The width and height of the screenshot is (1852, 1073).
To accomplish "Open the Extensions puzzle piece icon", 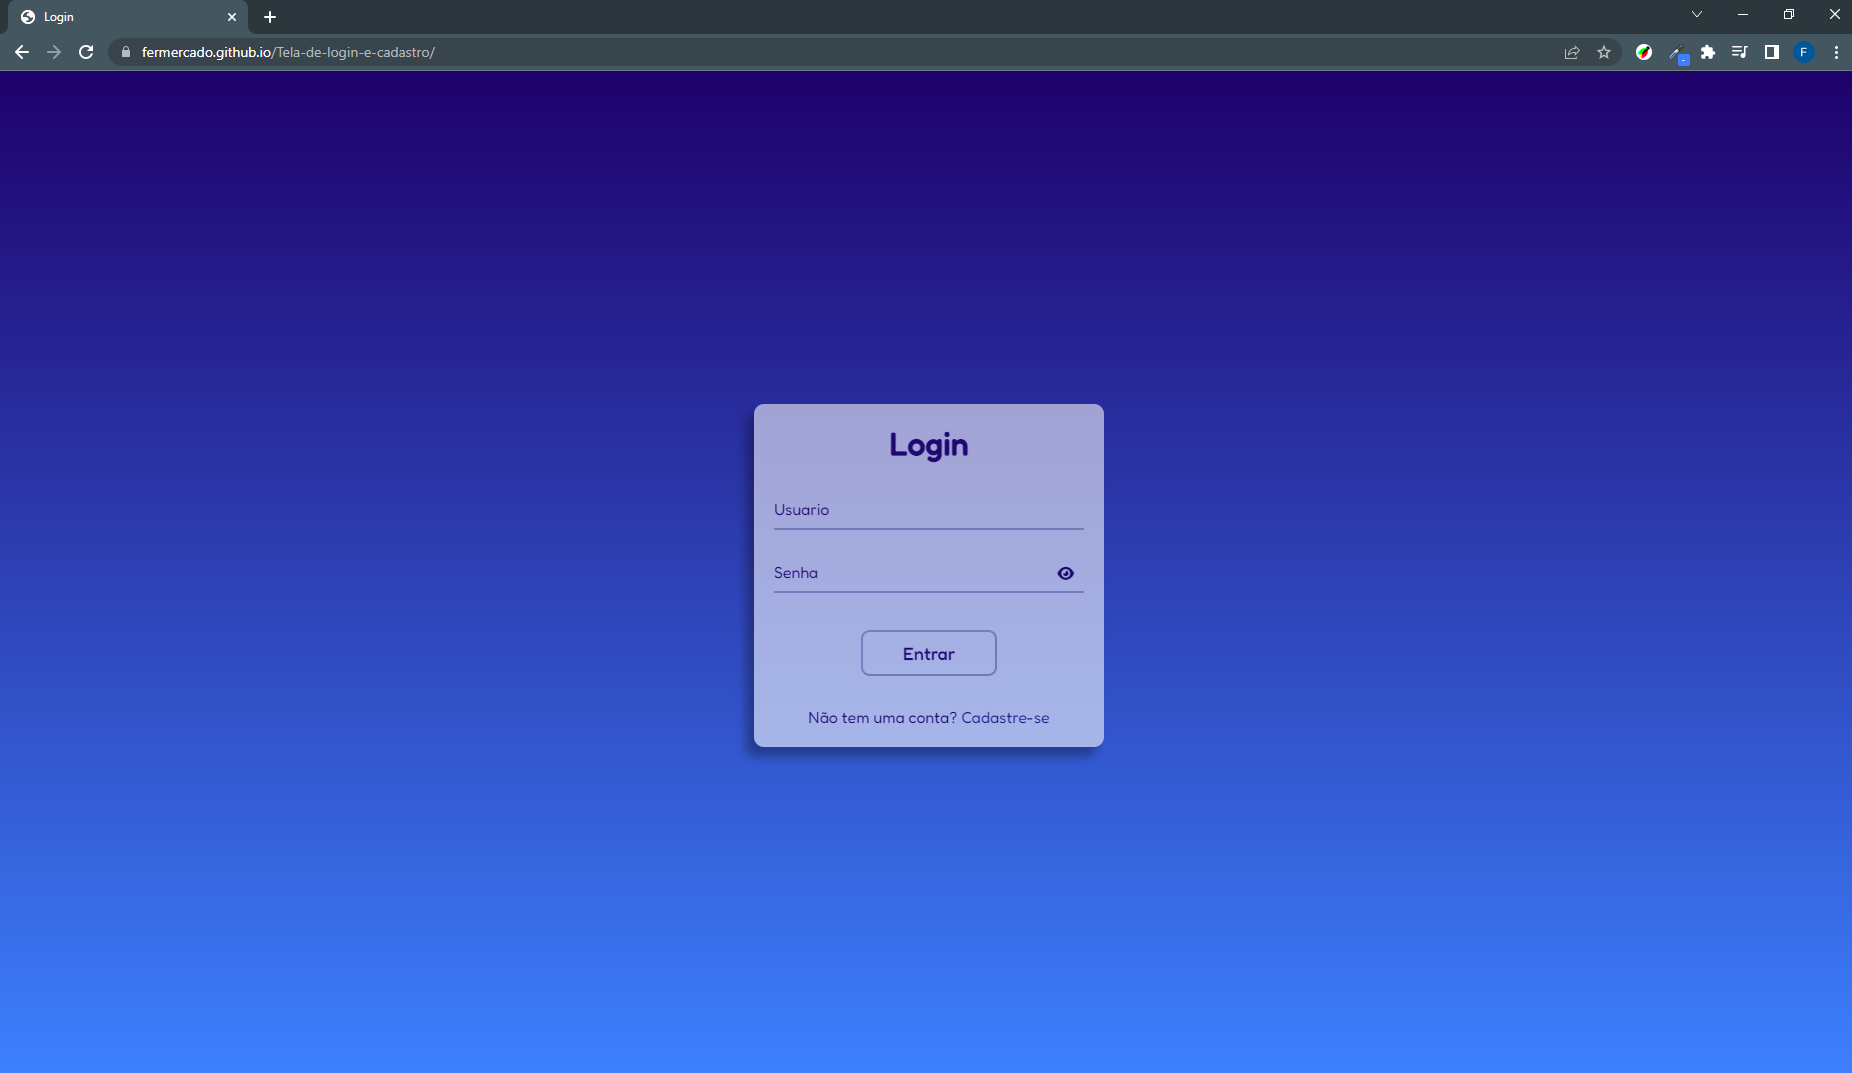I will (x=1710, y=52).
